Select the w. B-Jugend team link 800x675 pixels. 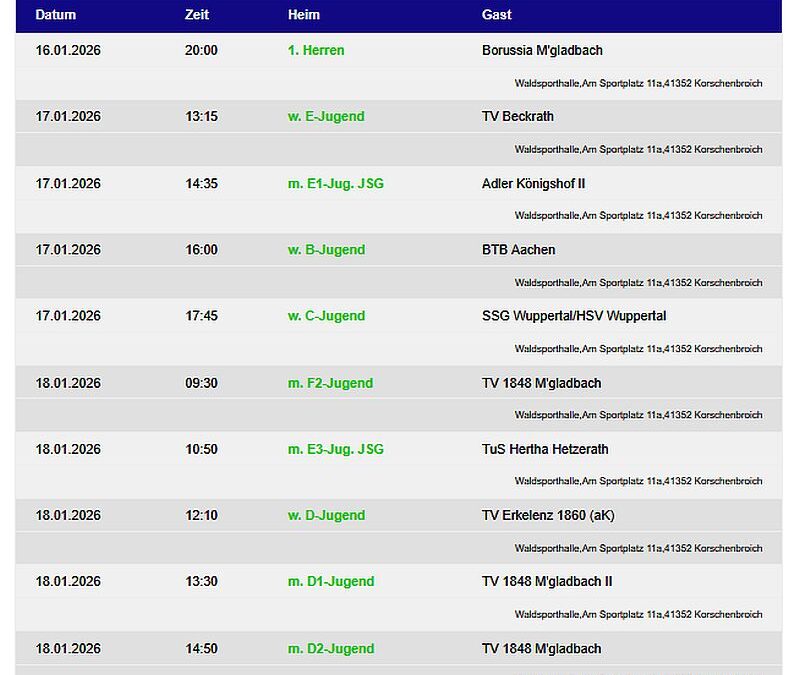326,249
